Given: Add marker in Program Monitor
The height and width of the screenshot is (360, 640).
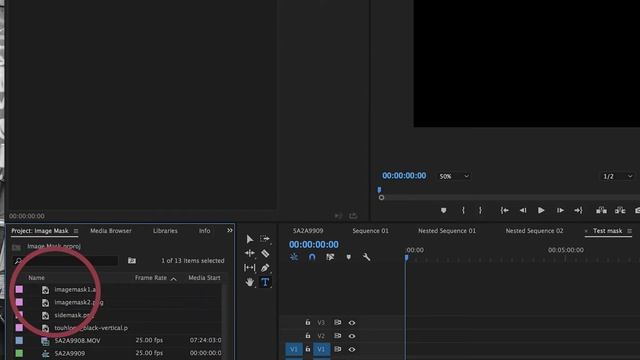Looking at the screenshot, I should click(444, 211).
